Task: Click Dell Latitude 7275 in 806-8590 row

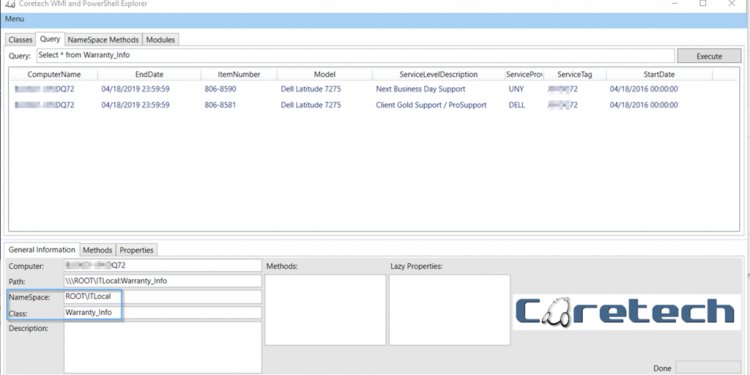Action: [311, 89]
